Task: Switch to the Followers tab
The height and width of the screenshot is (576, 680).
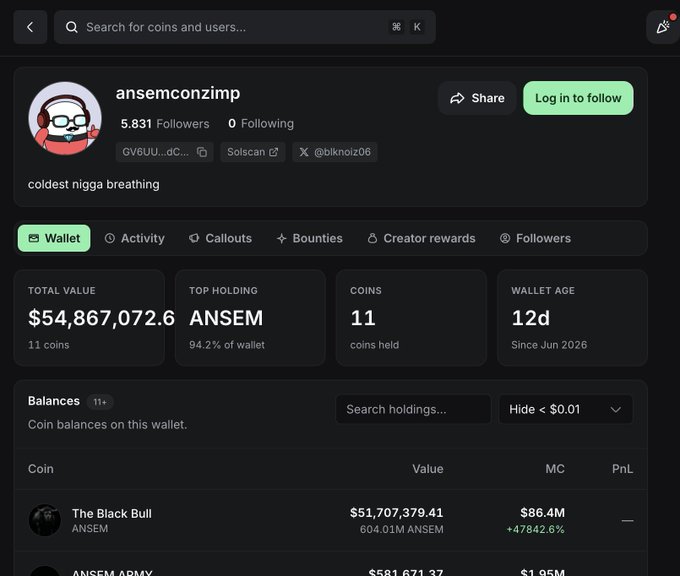Action: click(x=535, y=238)
